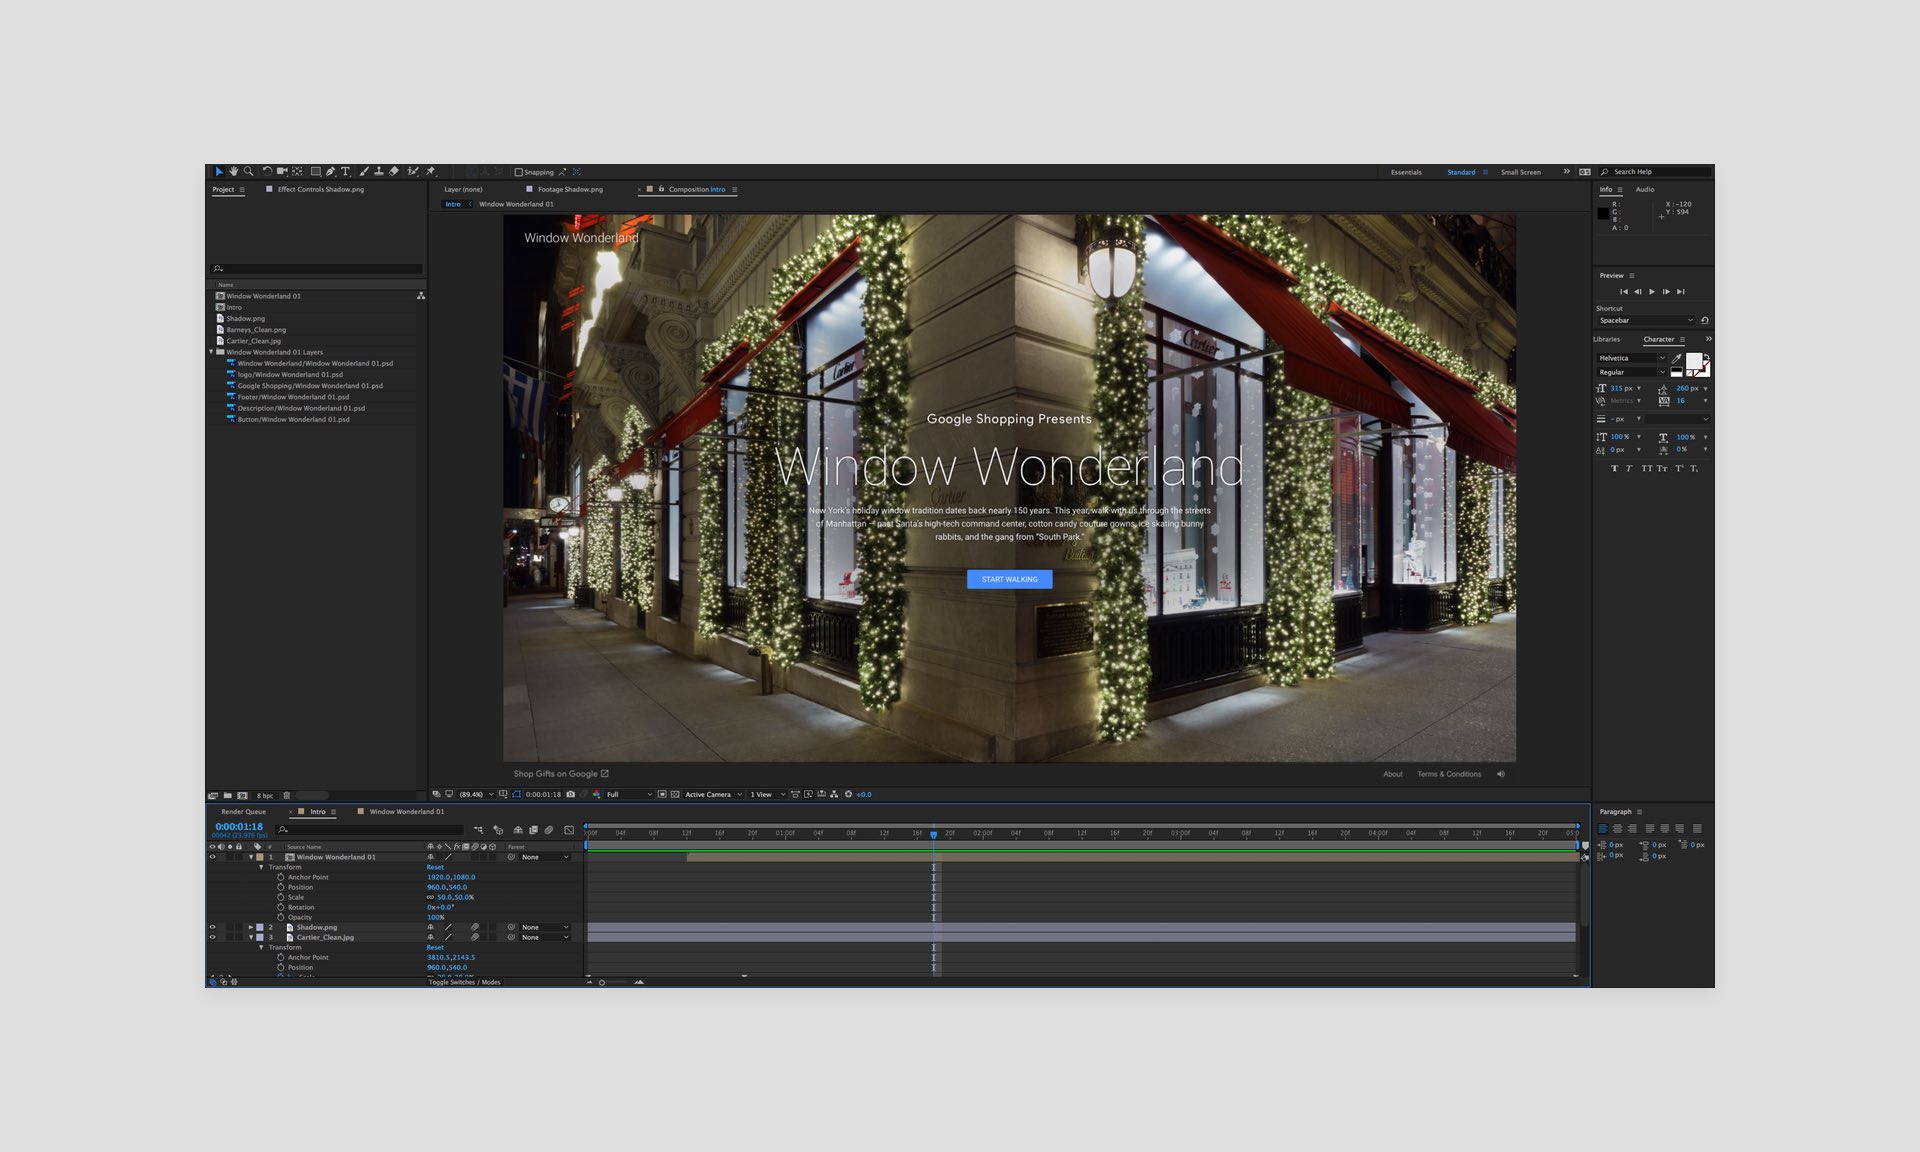The height and width of the screenshot is (1152, 1920).
Task: Select the Pen tool
Action: point(331,172)
